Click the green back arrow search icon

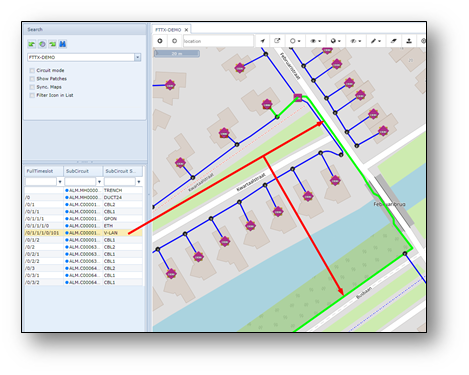(x=32, y=44)
